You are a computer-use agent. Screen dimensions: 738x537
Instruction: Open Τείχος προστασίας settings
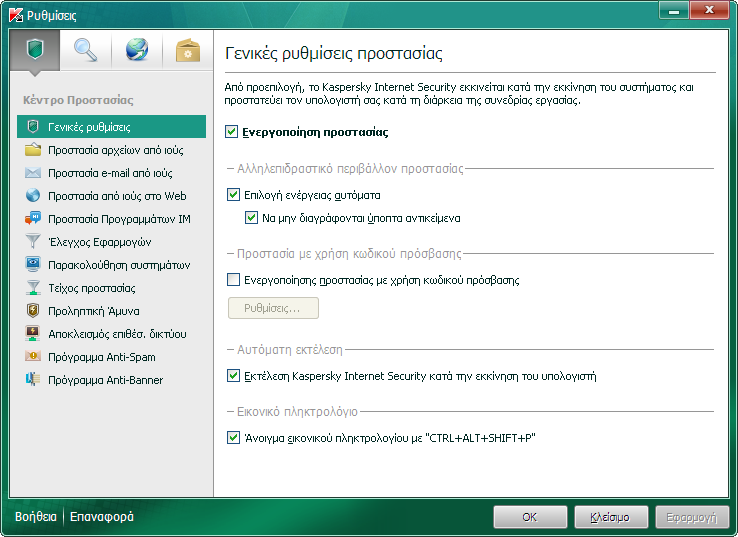point(112,288)
